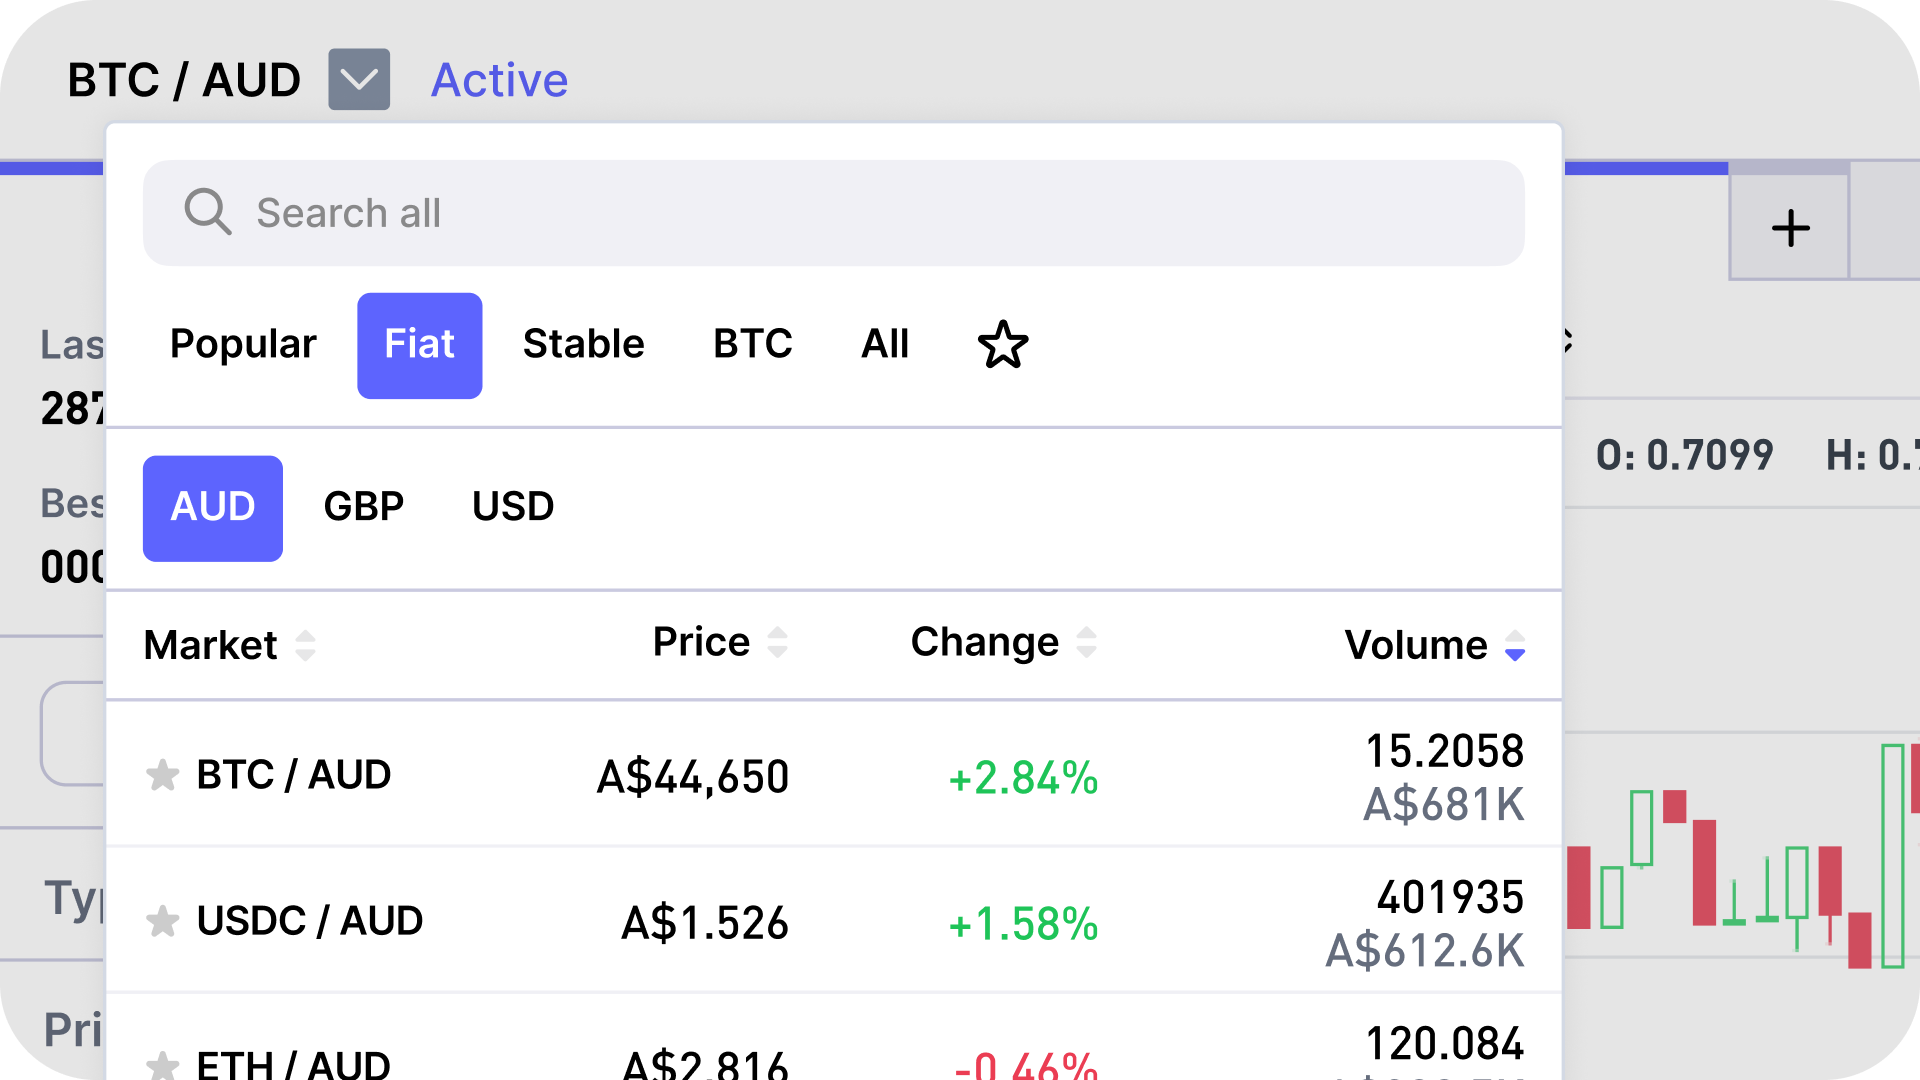Favorite the BTC / AUD market row
This screenshot has width=1920, height=1080.
[x=162, y=776]
